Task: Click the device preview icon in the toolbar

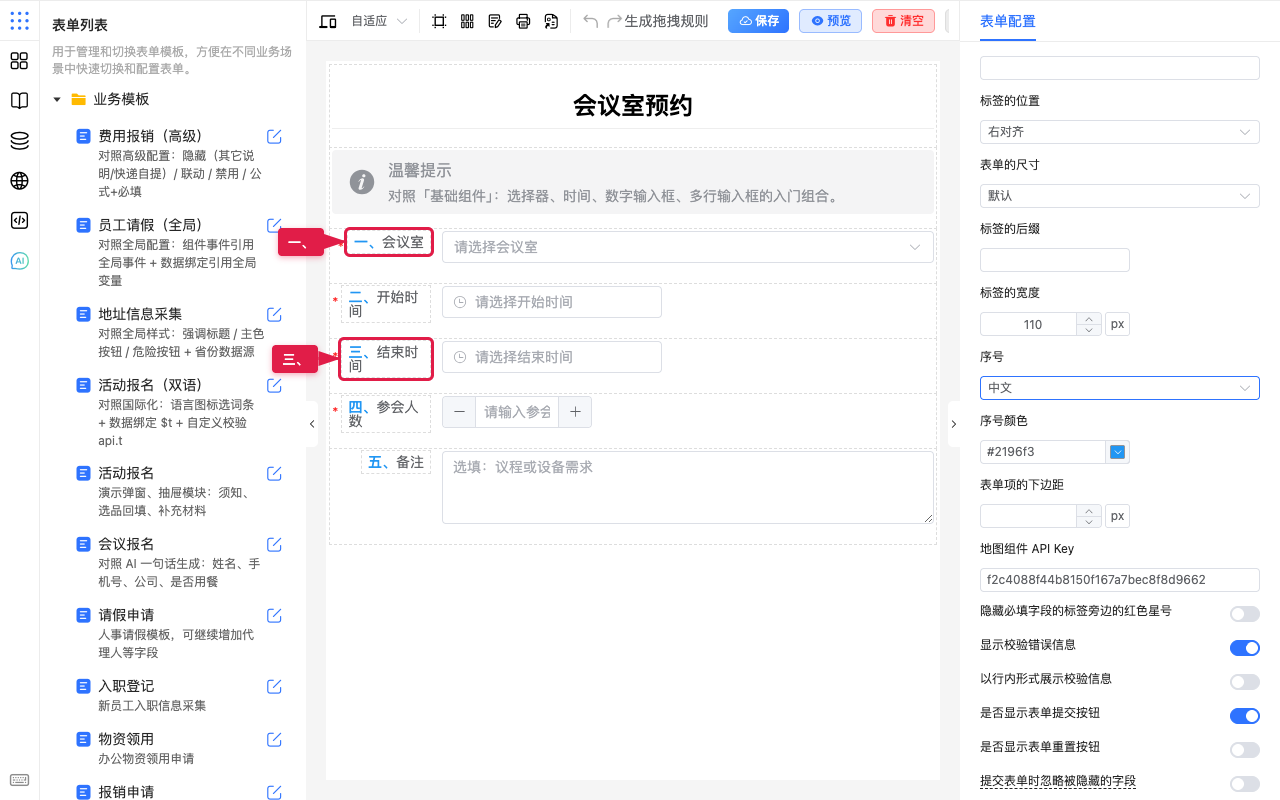Action: [x=327, y=21]
